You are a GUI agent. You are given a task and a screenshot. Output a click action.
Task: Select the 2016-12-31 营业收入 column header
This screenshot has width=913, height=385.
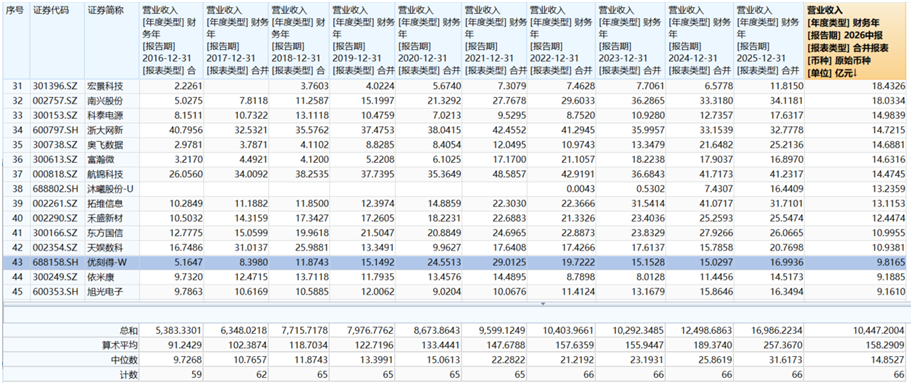point(171,40)
